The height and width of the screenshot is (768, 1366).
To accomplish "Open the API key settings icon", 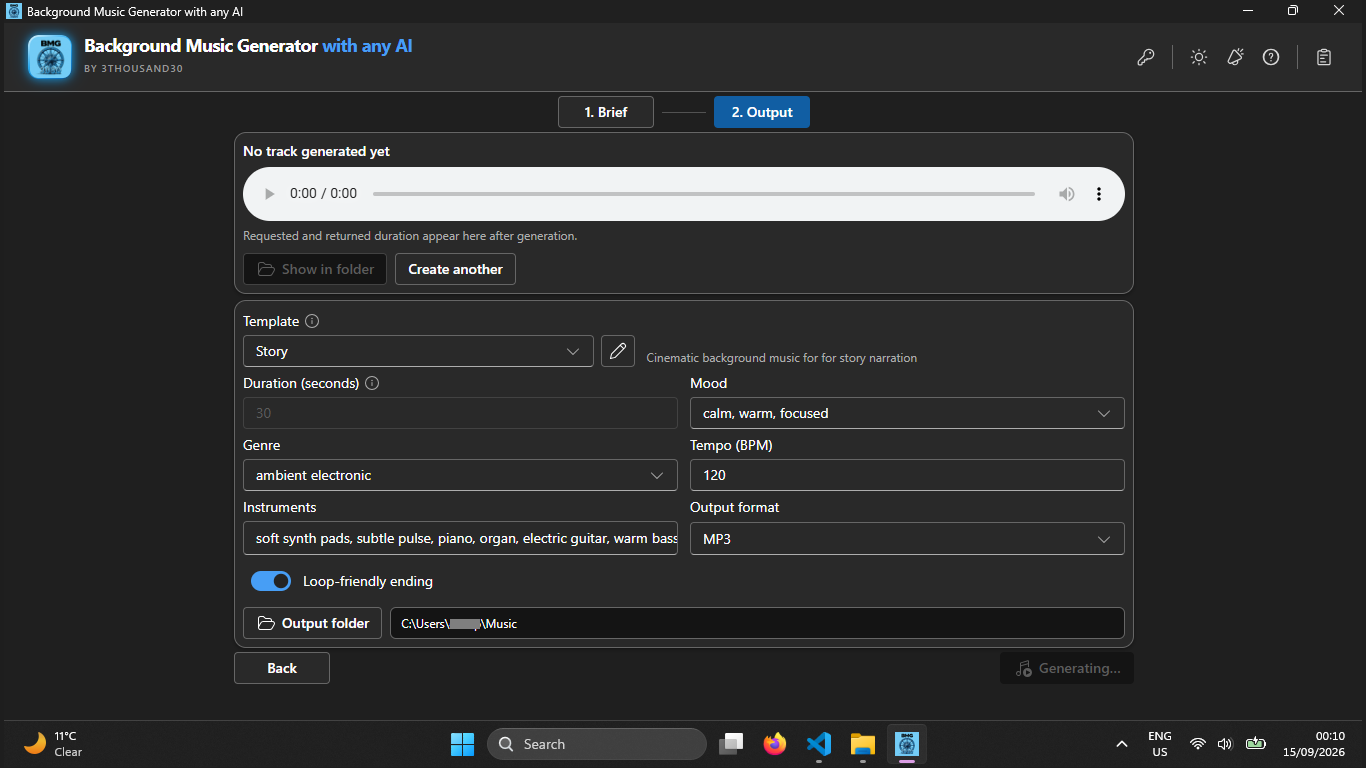I will pyautogui.click(x=1146, y=57).
